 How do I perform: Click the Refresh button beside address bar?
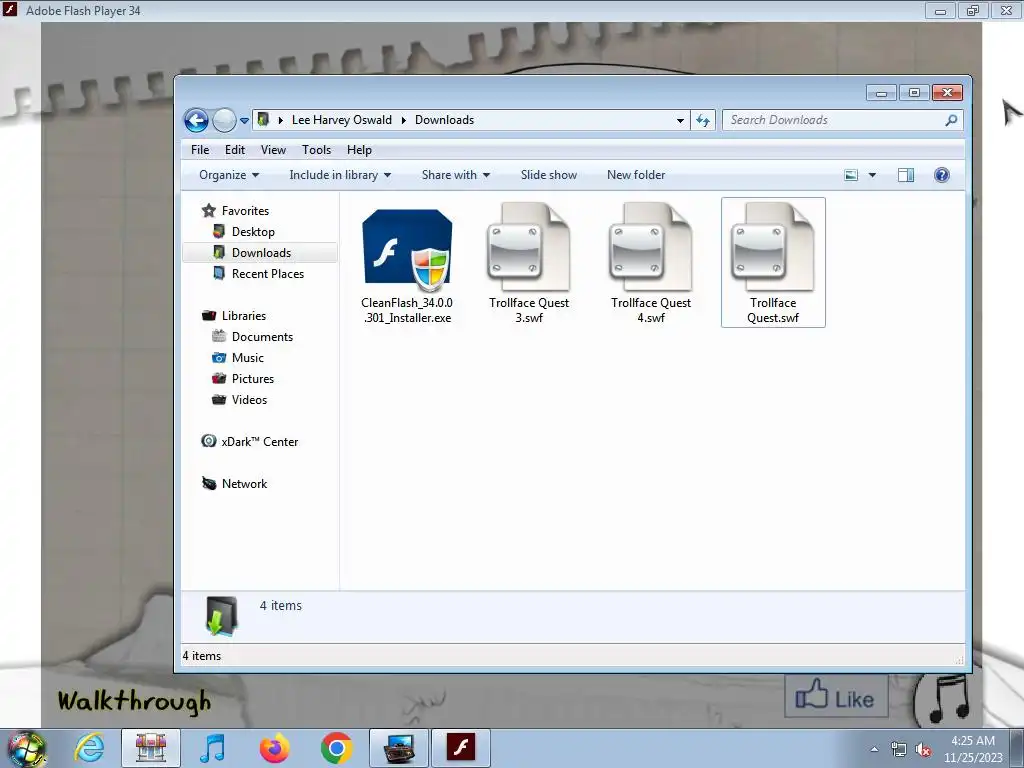(x=703, y=120)
